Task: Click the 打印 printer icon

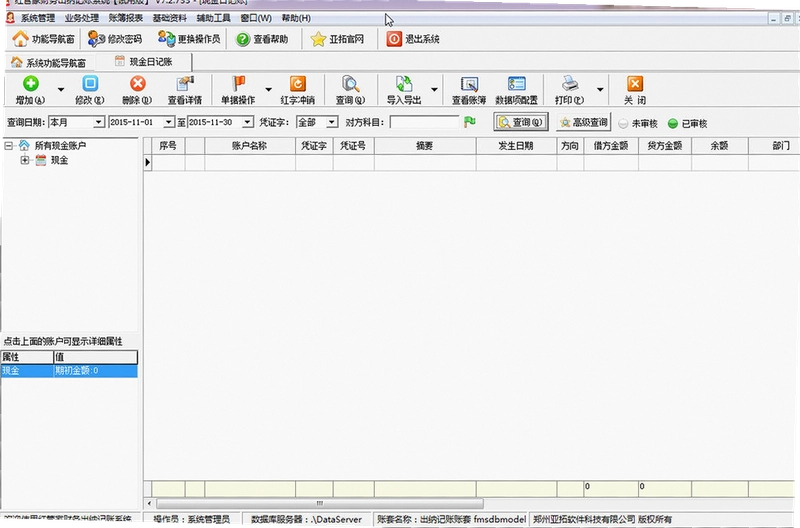Action: pos(569,84)
